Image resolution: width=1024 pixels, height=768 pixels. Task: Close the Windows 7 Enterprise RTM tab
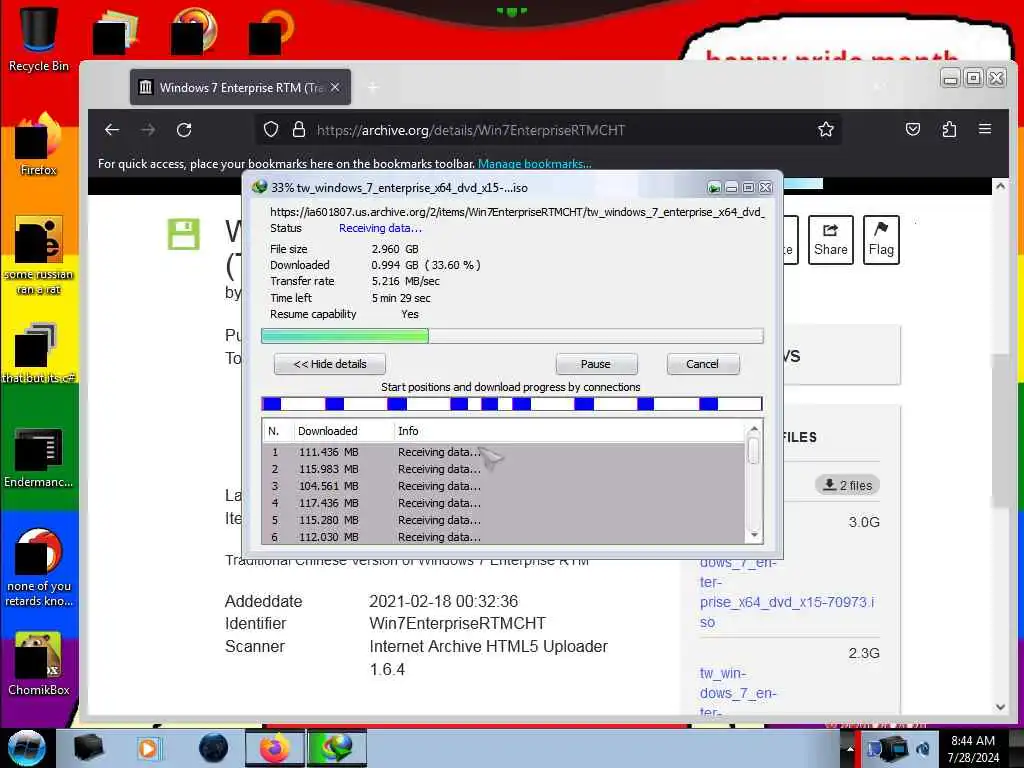pos(335,87)
